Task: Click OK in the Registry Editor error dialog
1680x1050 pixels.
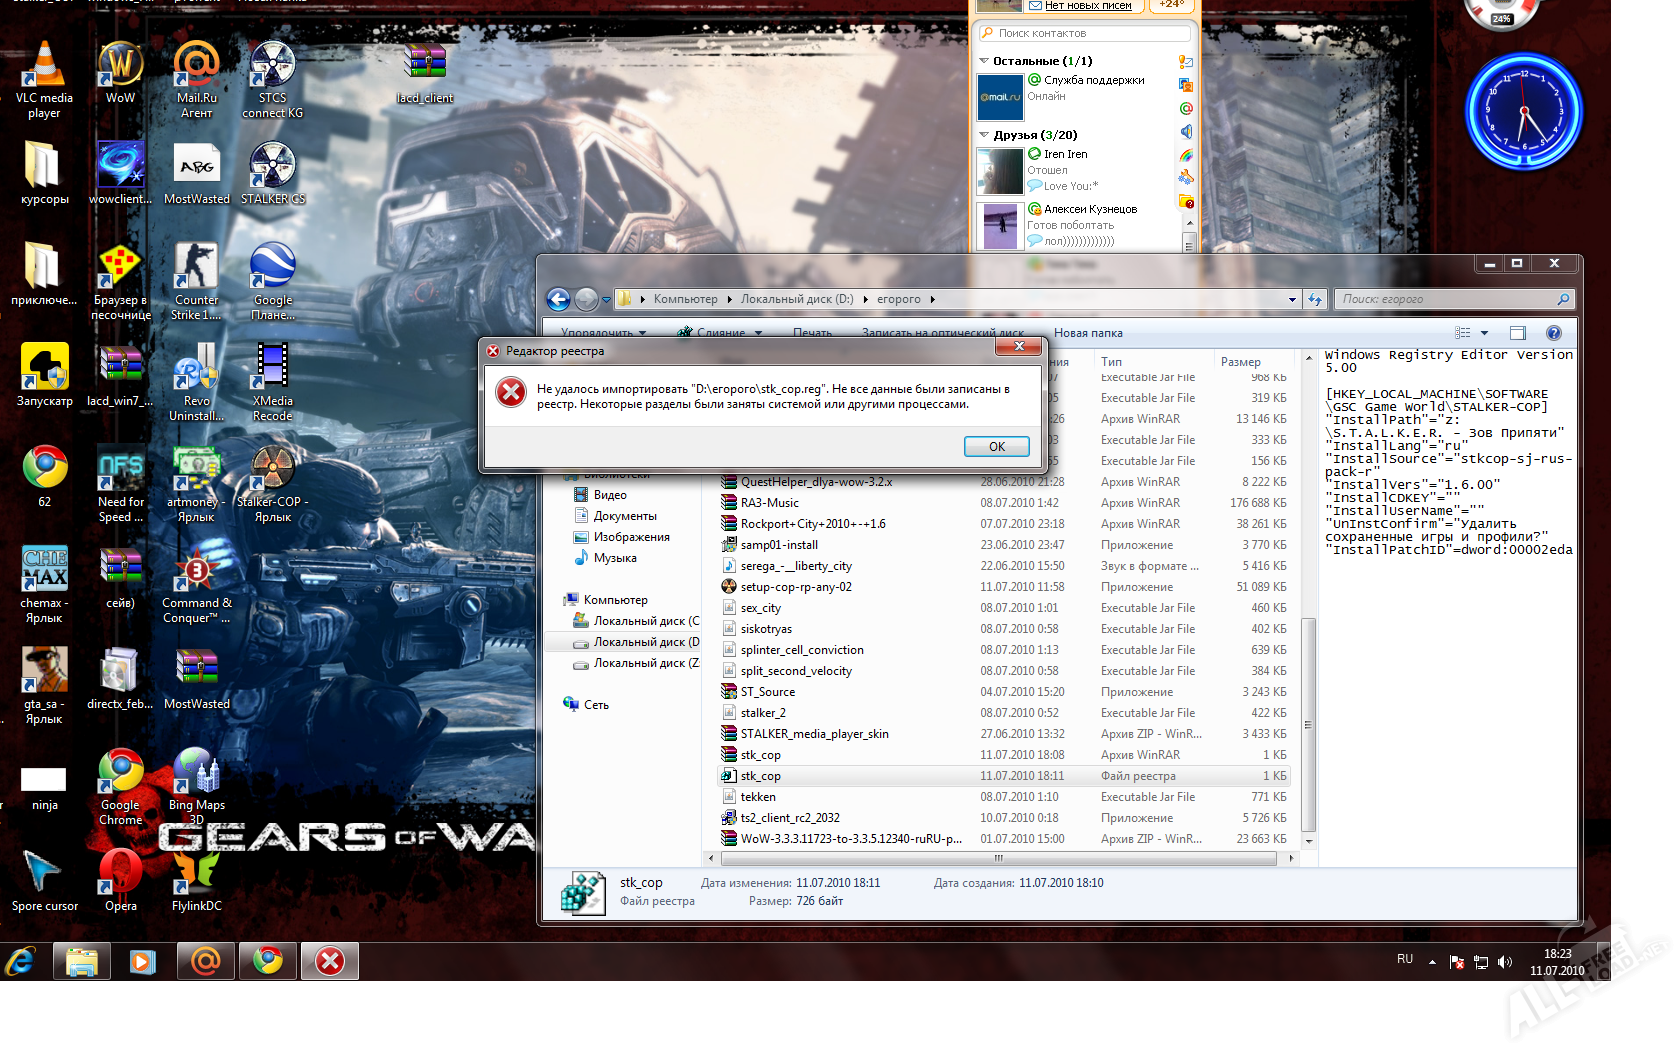Action: (x=996, y=446)
